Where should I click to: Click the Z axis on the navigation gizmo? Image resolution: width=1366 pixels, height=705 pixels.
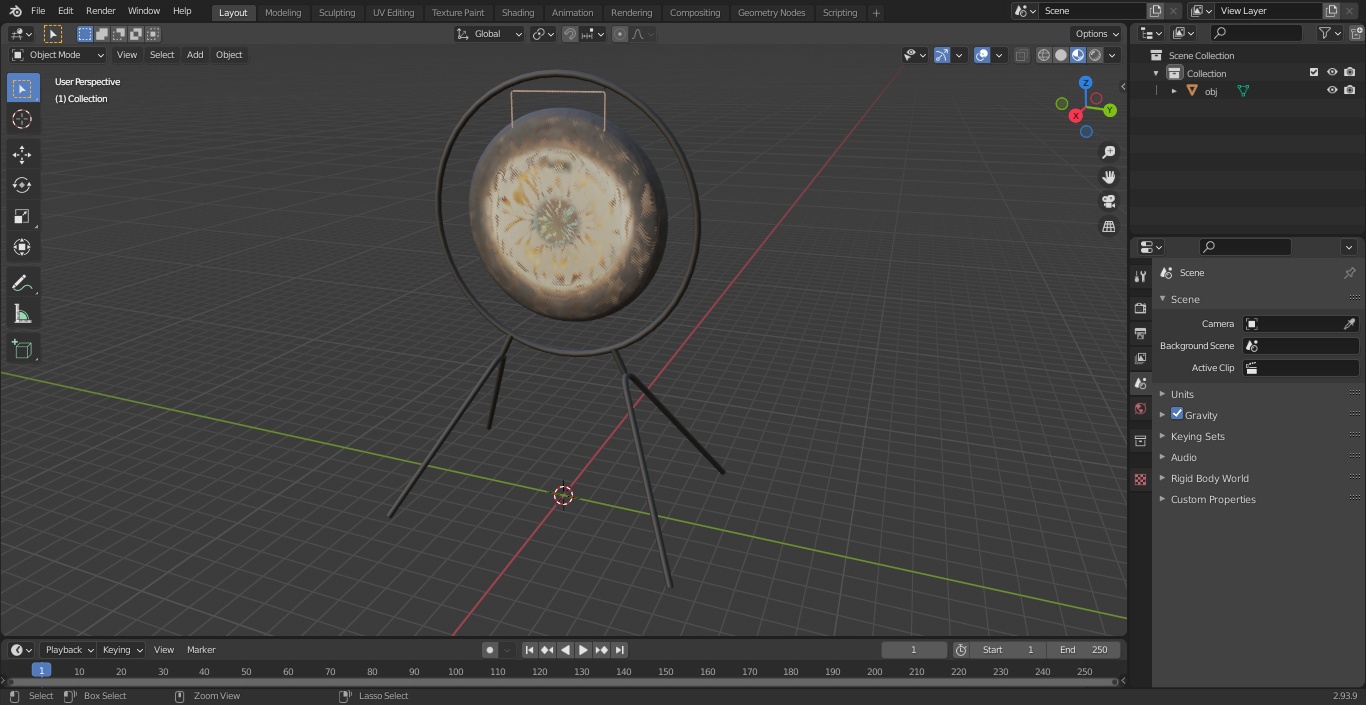[1085, 83]
